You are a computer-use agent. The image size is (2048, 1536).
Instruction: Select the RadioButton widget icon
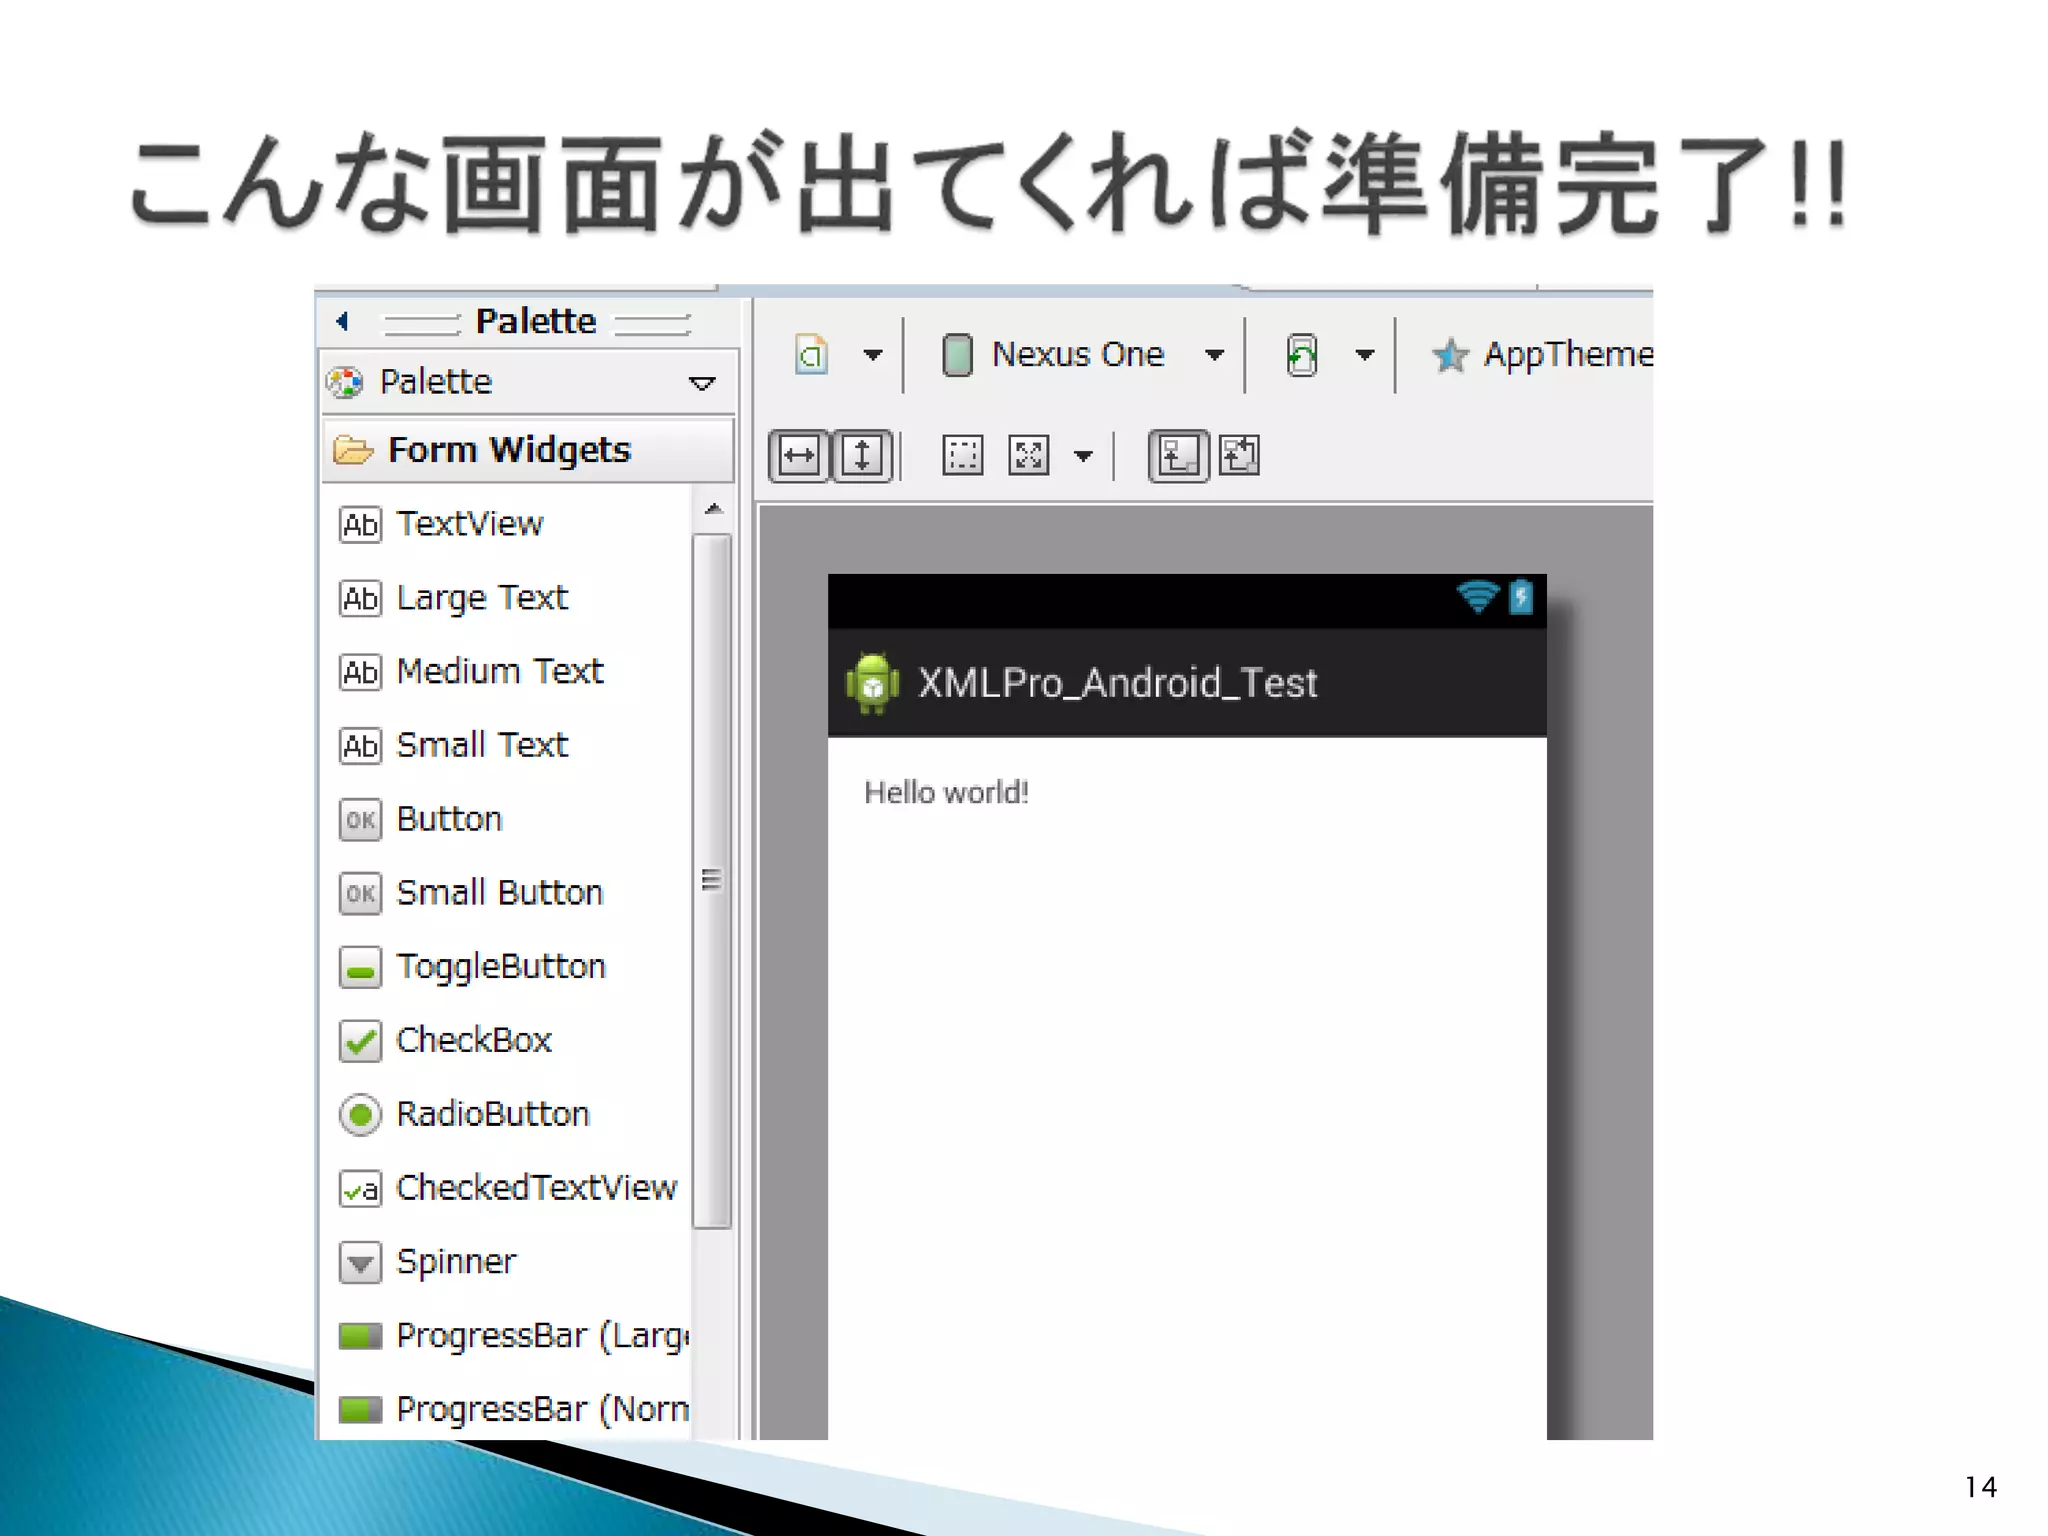360,1114
